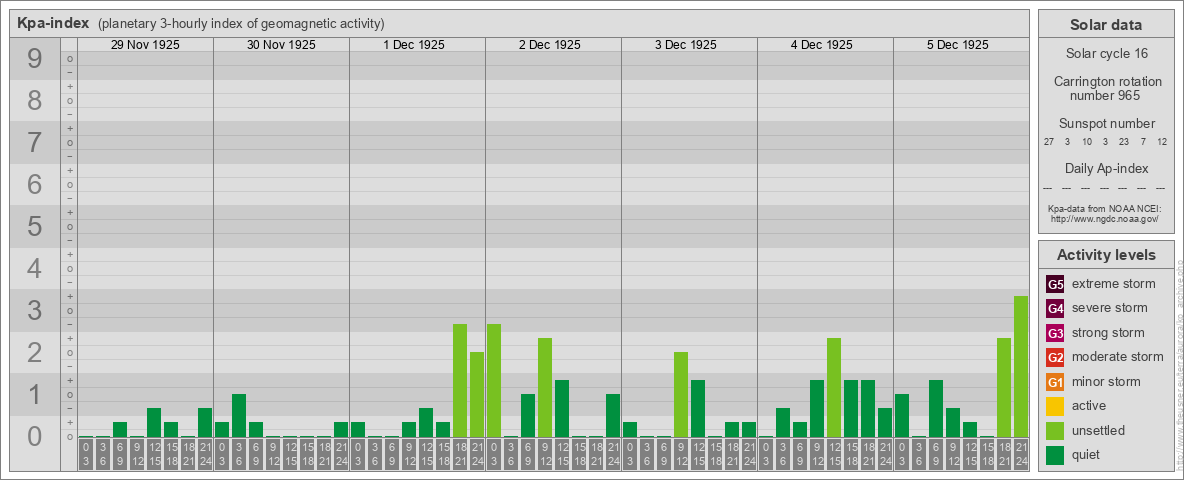Screen dimensions: 1184x480
Task: Click the 4 Dec 12-15 unsettled bar
Action: coord(834,388)
